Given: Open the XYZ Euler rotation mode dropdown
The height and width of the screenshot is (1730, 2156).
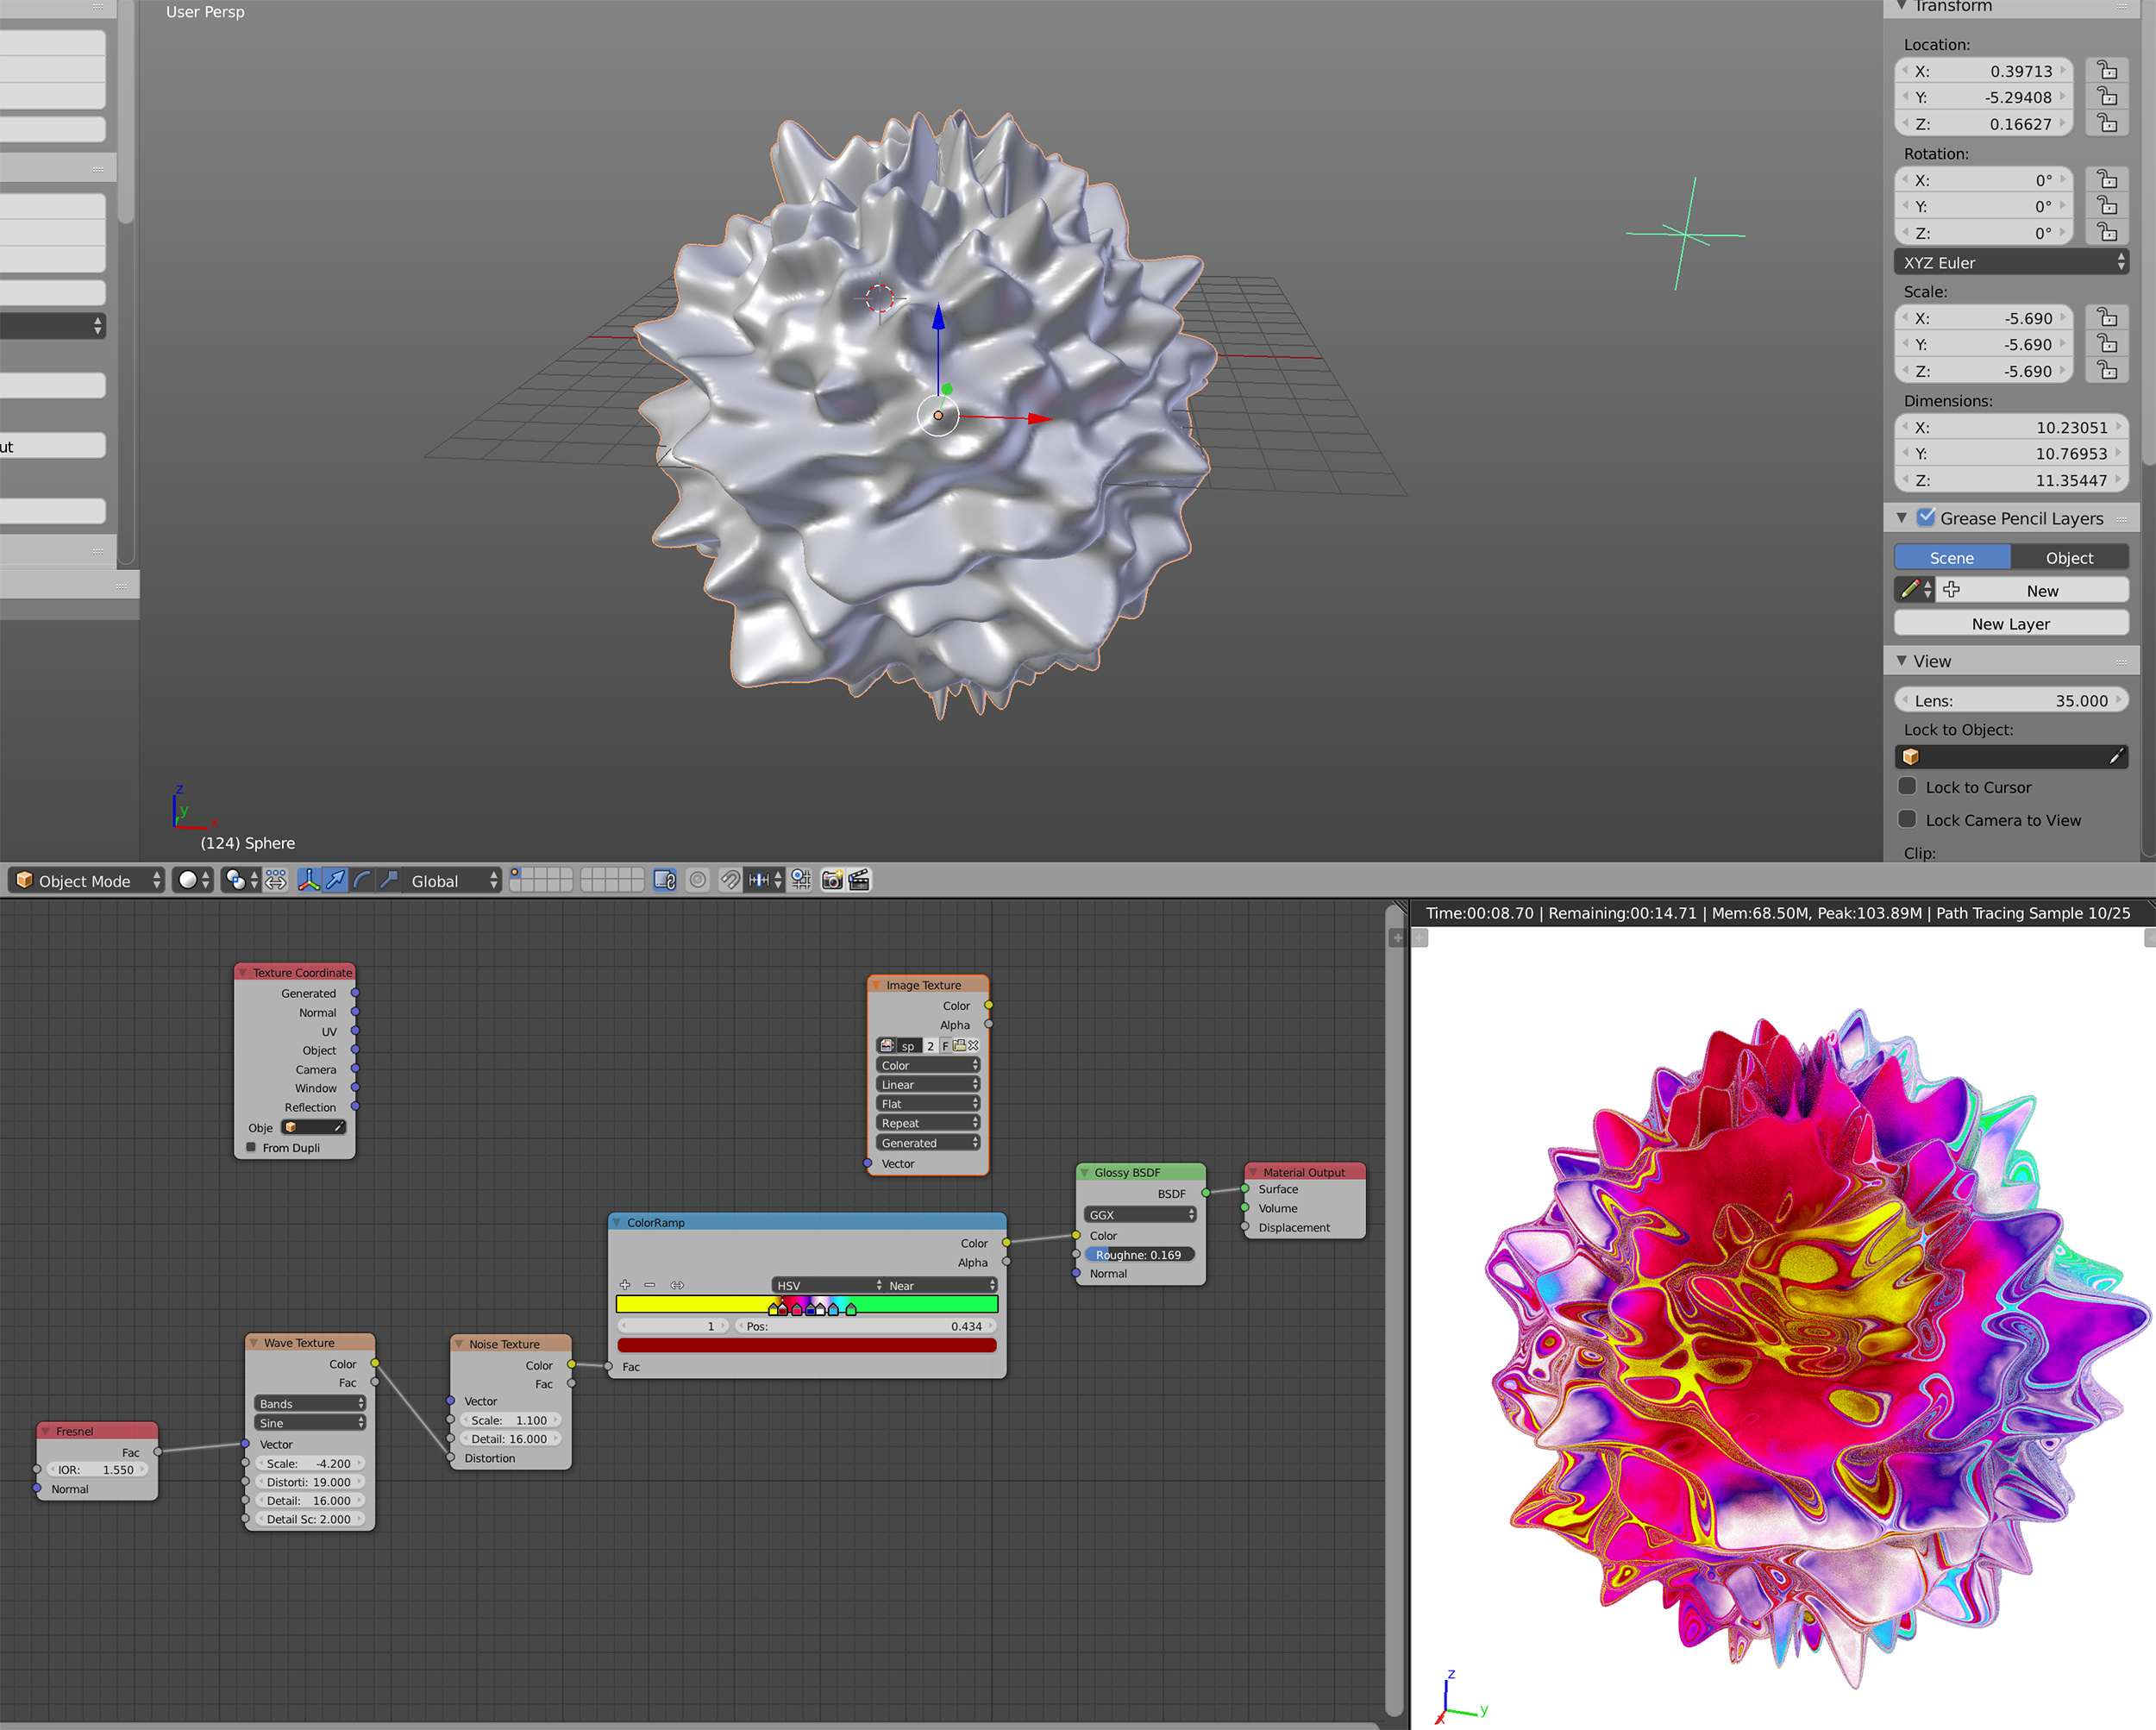Looking at the screenshot, I should [x=2011, y=262].
